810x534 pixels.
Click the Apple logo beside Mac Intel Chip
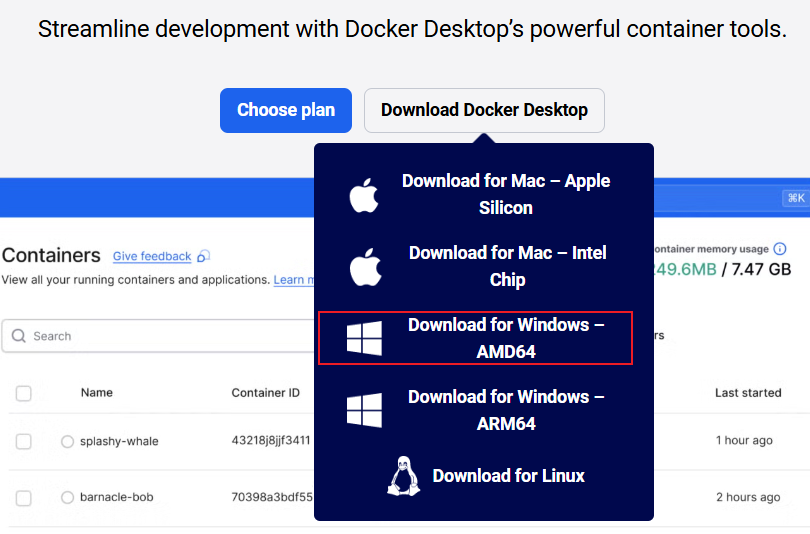point(364,267)
